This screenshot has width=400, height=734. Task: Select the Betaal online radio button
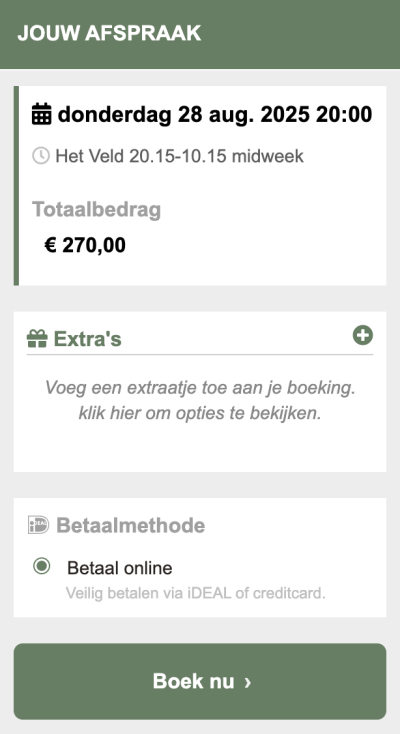click(x=42, y=566)
